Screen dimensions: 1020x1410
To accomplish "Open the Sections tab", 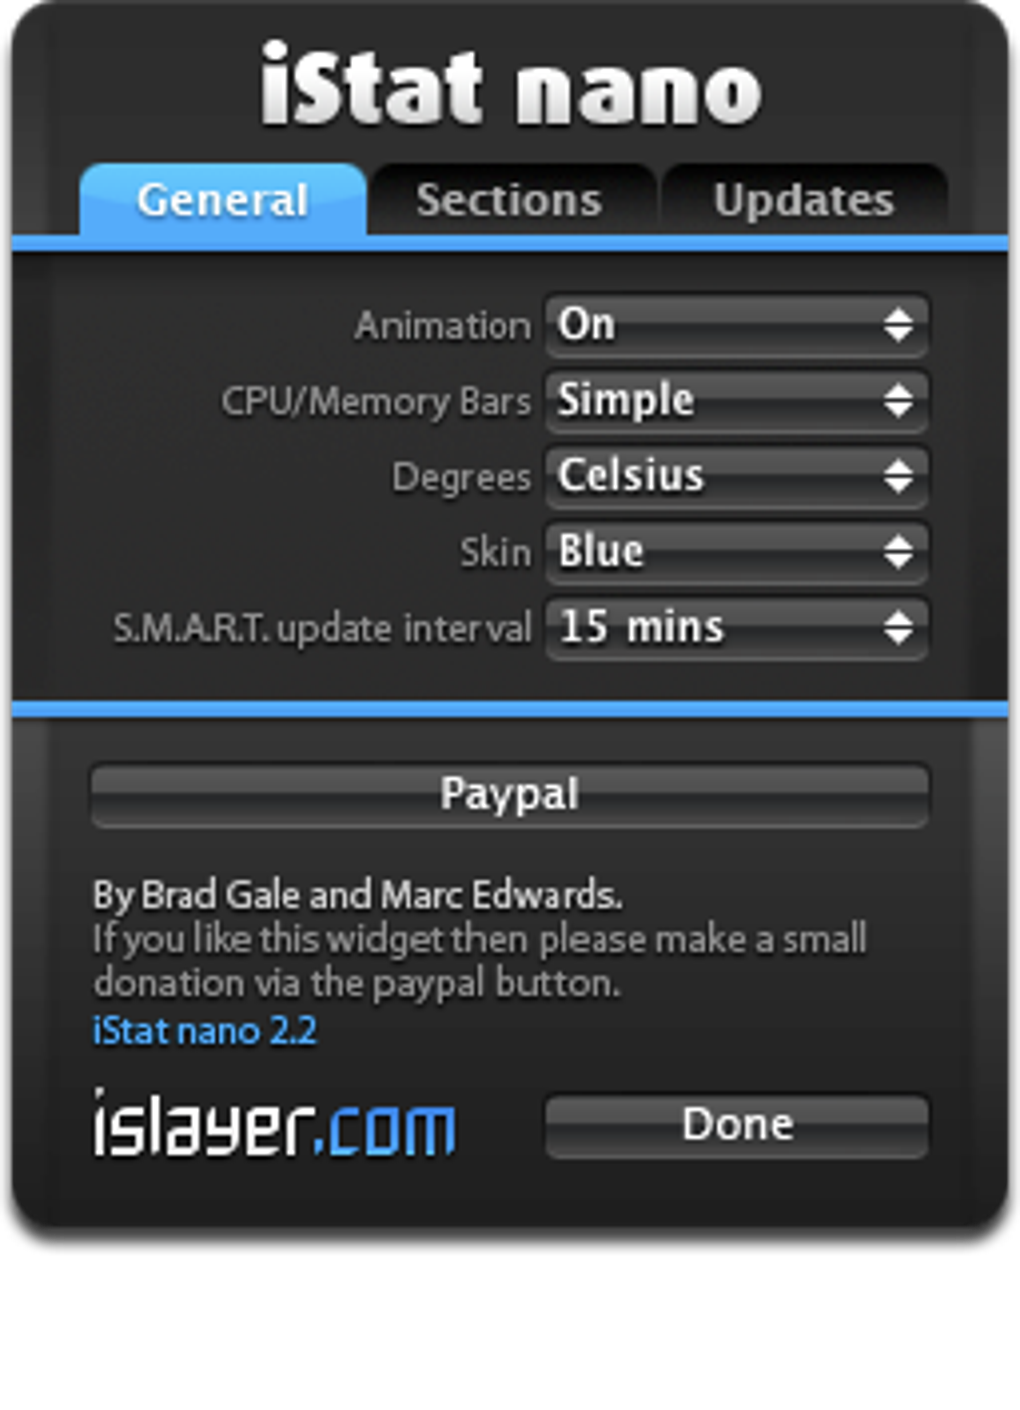I will click(x=510, y=200).
